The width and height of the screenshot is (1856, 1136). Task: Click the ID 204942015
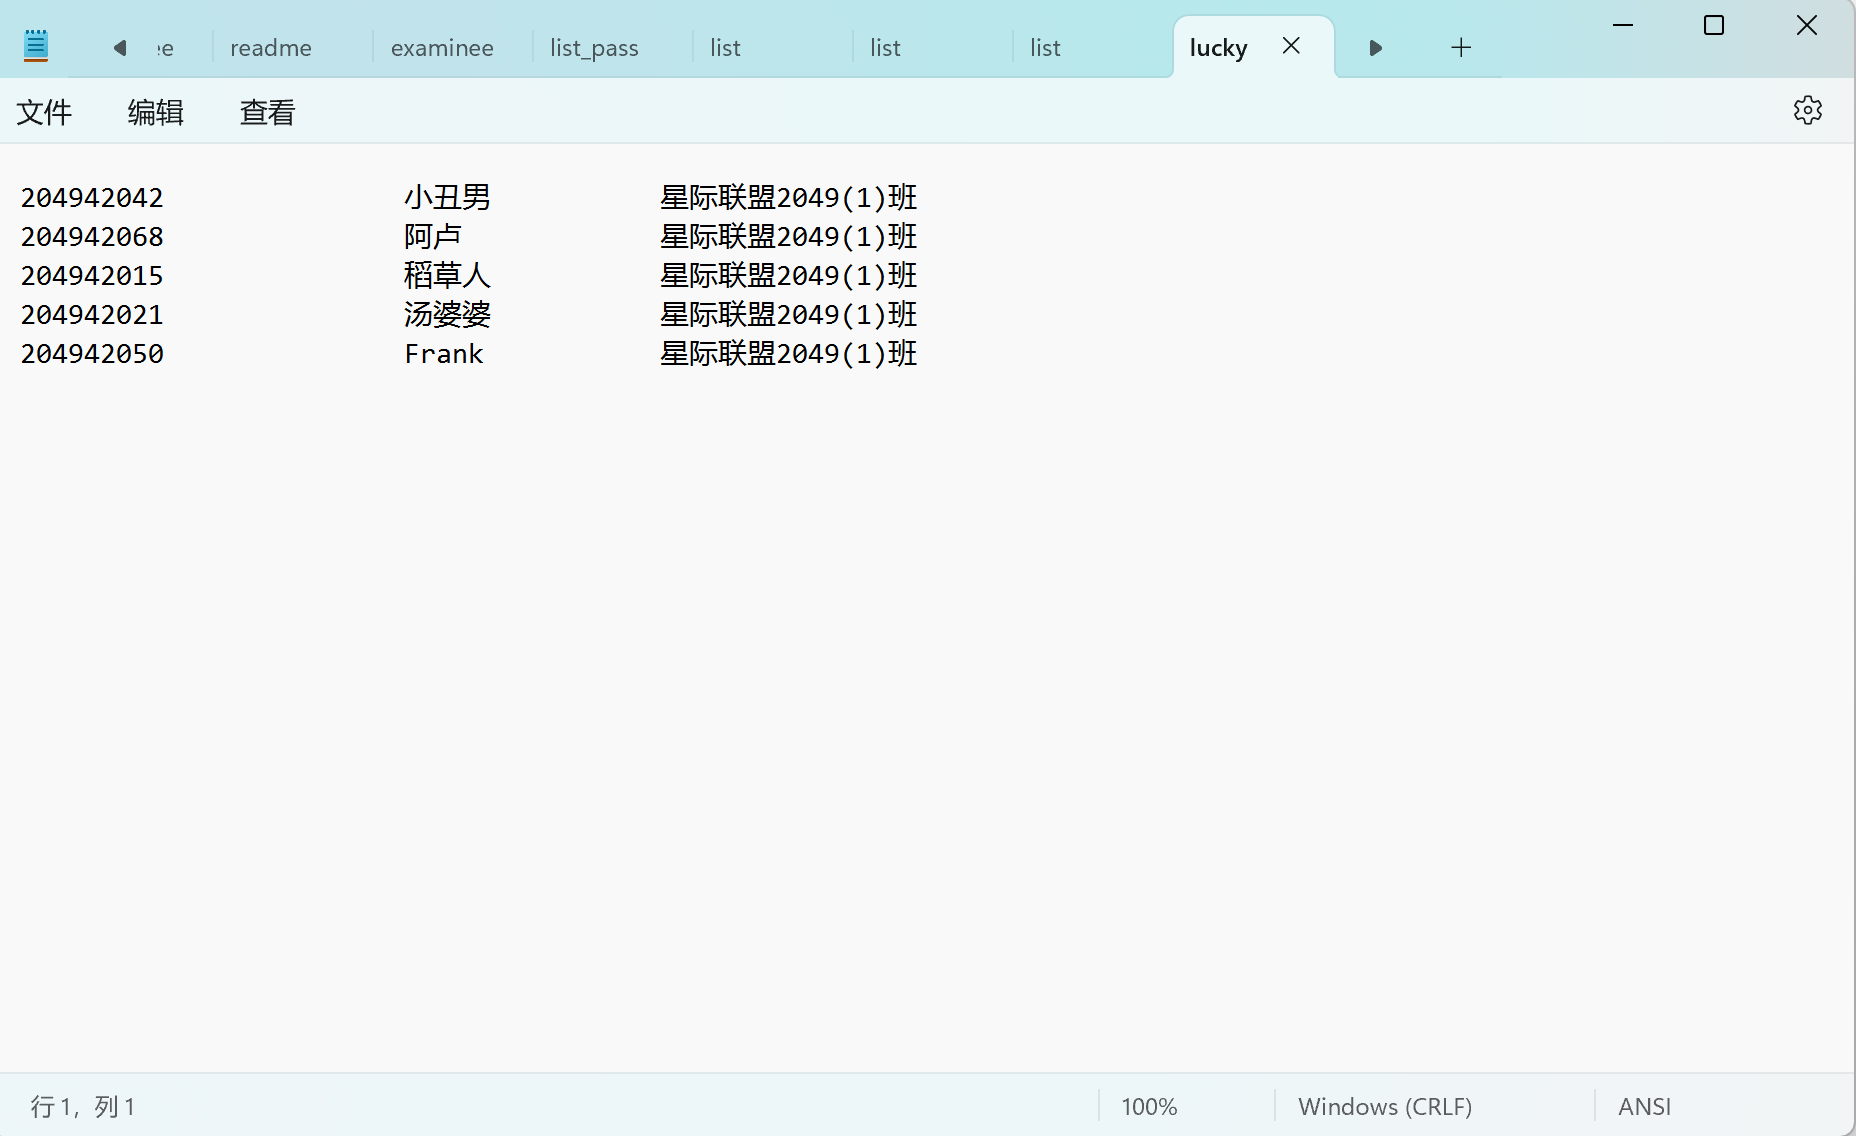[x=92, y=276]
